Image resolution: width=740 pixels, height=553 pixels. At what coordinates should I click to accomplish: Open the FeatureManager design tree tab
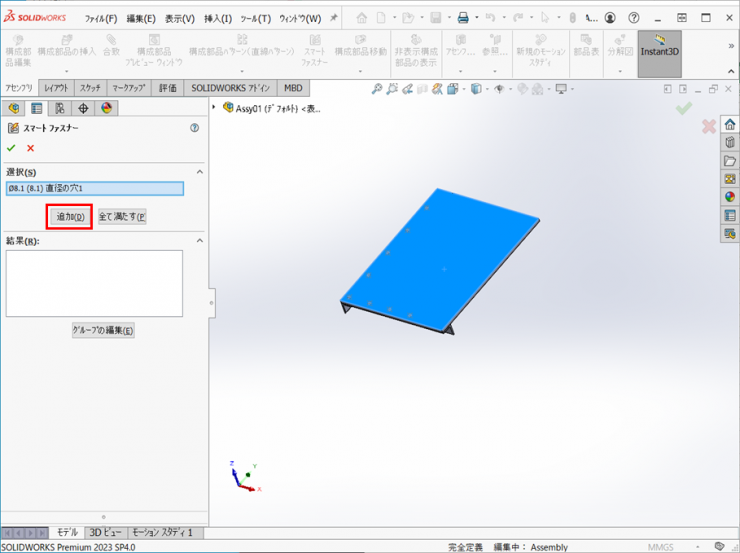[x=13, y=108]
